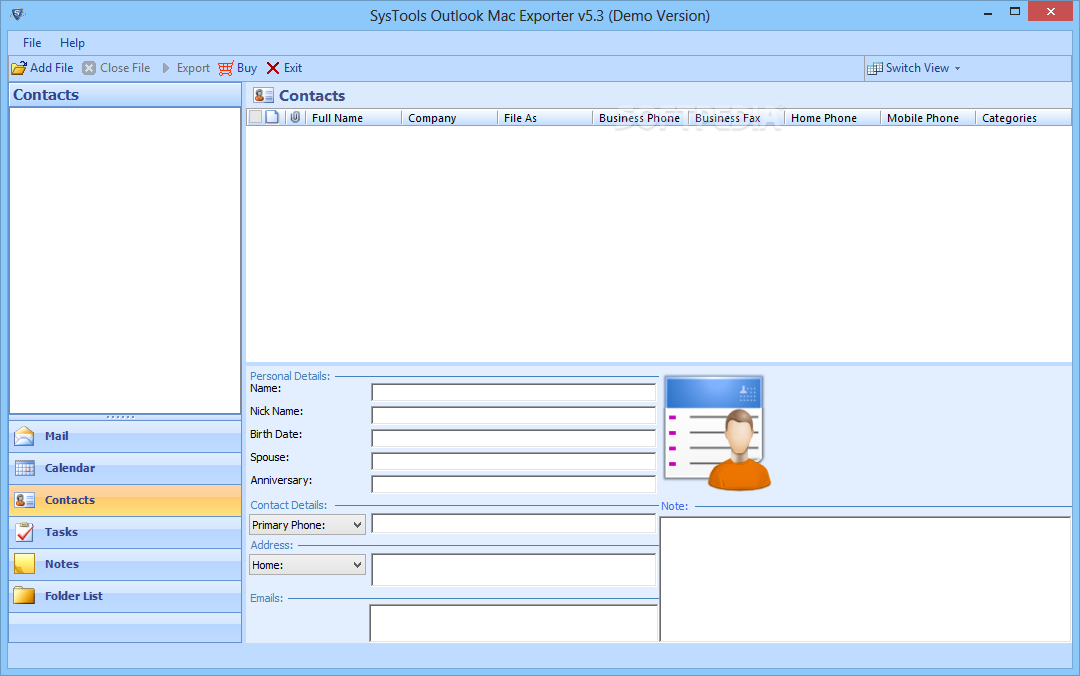Click the Export button label
The width and height of the screenshot is (1080, 676).
(x=193, y=68)
